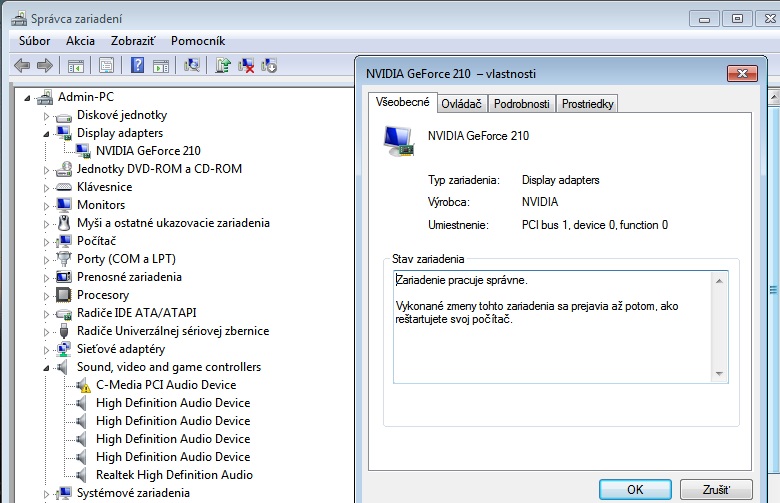The width and height of the screenshot is (780, 503).
Task: Click OK in the properties dialog
Action: 635,490
